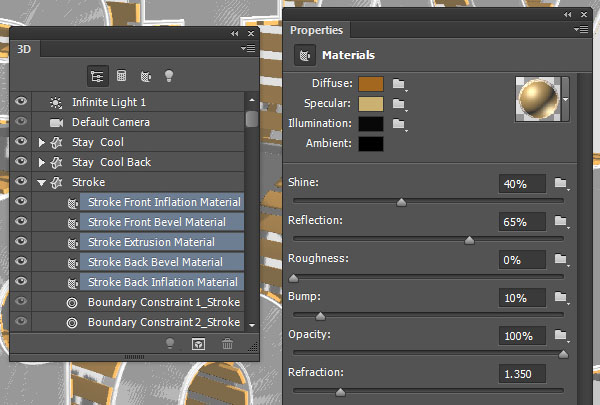Open the Shine texture folder icon
This screenshot has width=600, height=405.
tap(560, 183)
